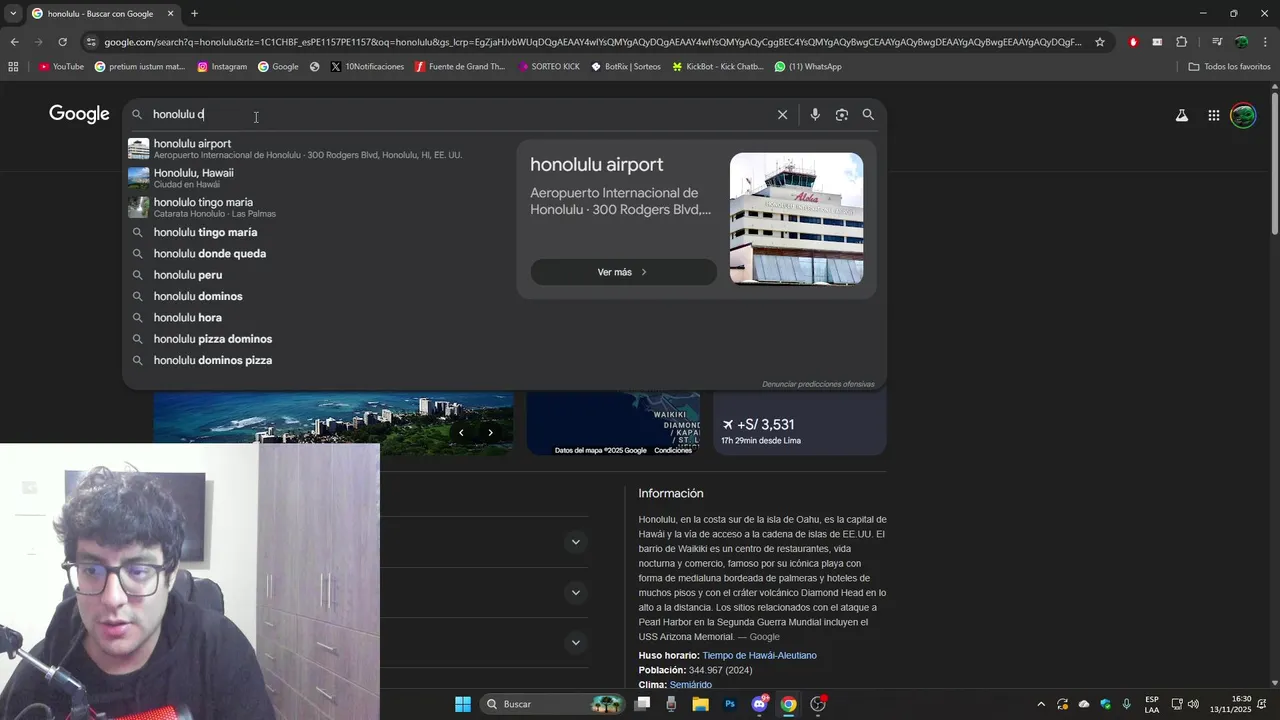This screenshot has width=1280, height=720.
Task: Open the Chrome apps grid in the bookmarks bar
Action: [13, 67]
